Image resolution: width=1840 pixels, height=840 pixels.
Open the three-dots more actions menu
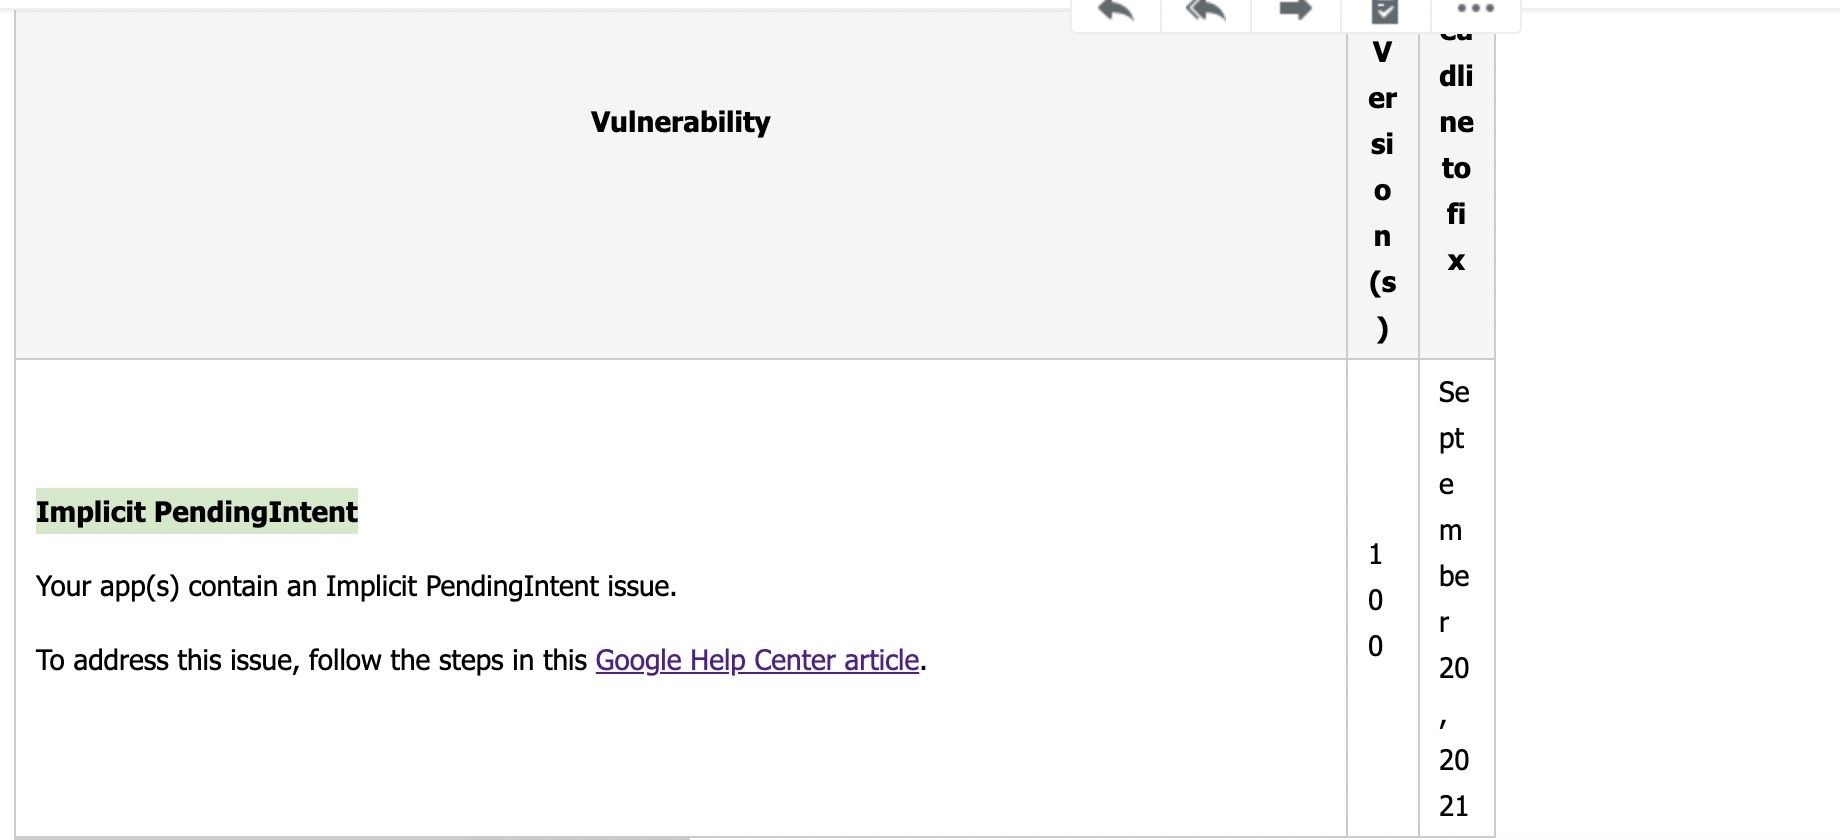tap(1476, 9)
